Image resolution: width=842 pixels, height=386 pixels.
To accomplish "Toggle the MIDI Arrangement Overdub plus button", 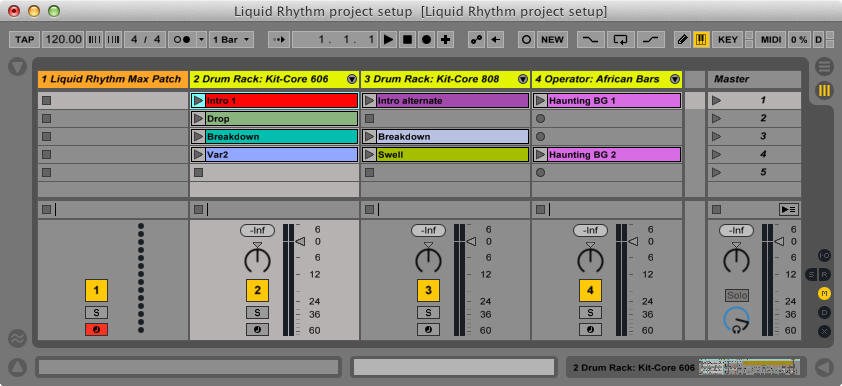I will click(445, 40).
